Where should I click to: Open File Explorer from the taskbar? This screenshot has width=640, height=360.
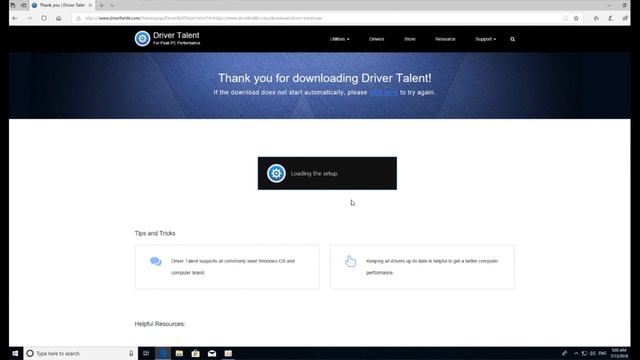click(x=179, y=353)
